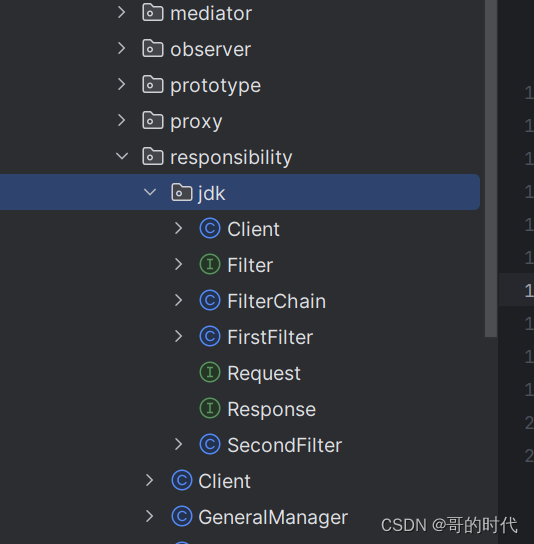Click the jdk package folder icon
The width and height of the screenshot is (534, 544).
[x=181, y=193]
